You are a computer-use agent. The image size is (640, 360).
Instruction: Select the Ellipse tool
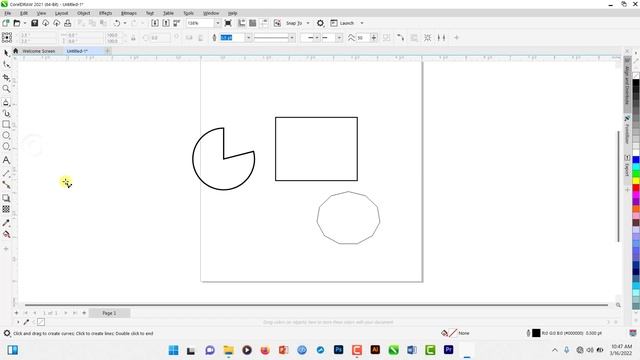click(x=6, y=135)
